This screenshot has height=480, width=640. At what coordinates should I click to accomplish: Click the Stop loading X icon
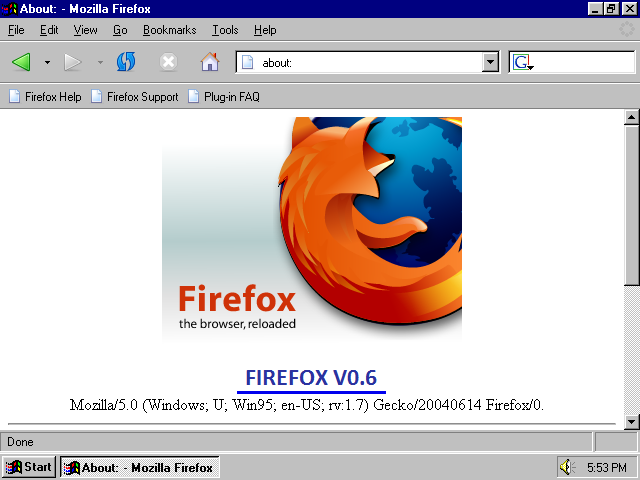point(168,62)
